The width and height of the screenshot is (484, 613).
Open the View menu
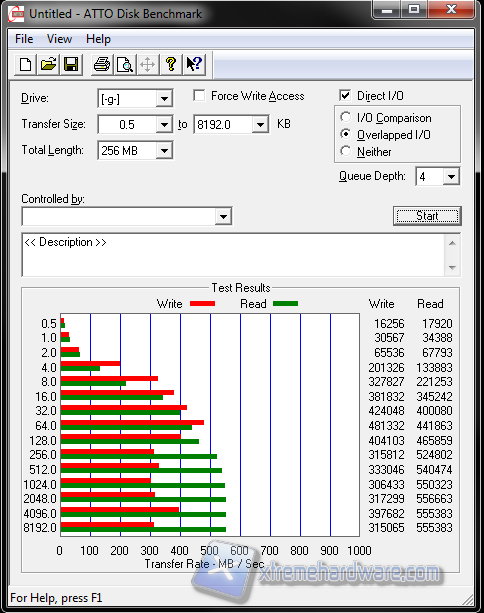coord(59,39)
